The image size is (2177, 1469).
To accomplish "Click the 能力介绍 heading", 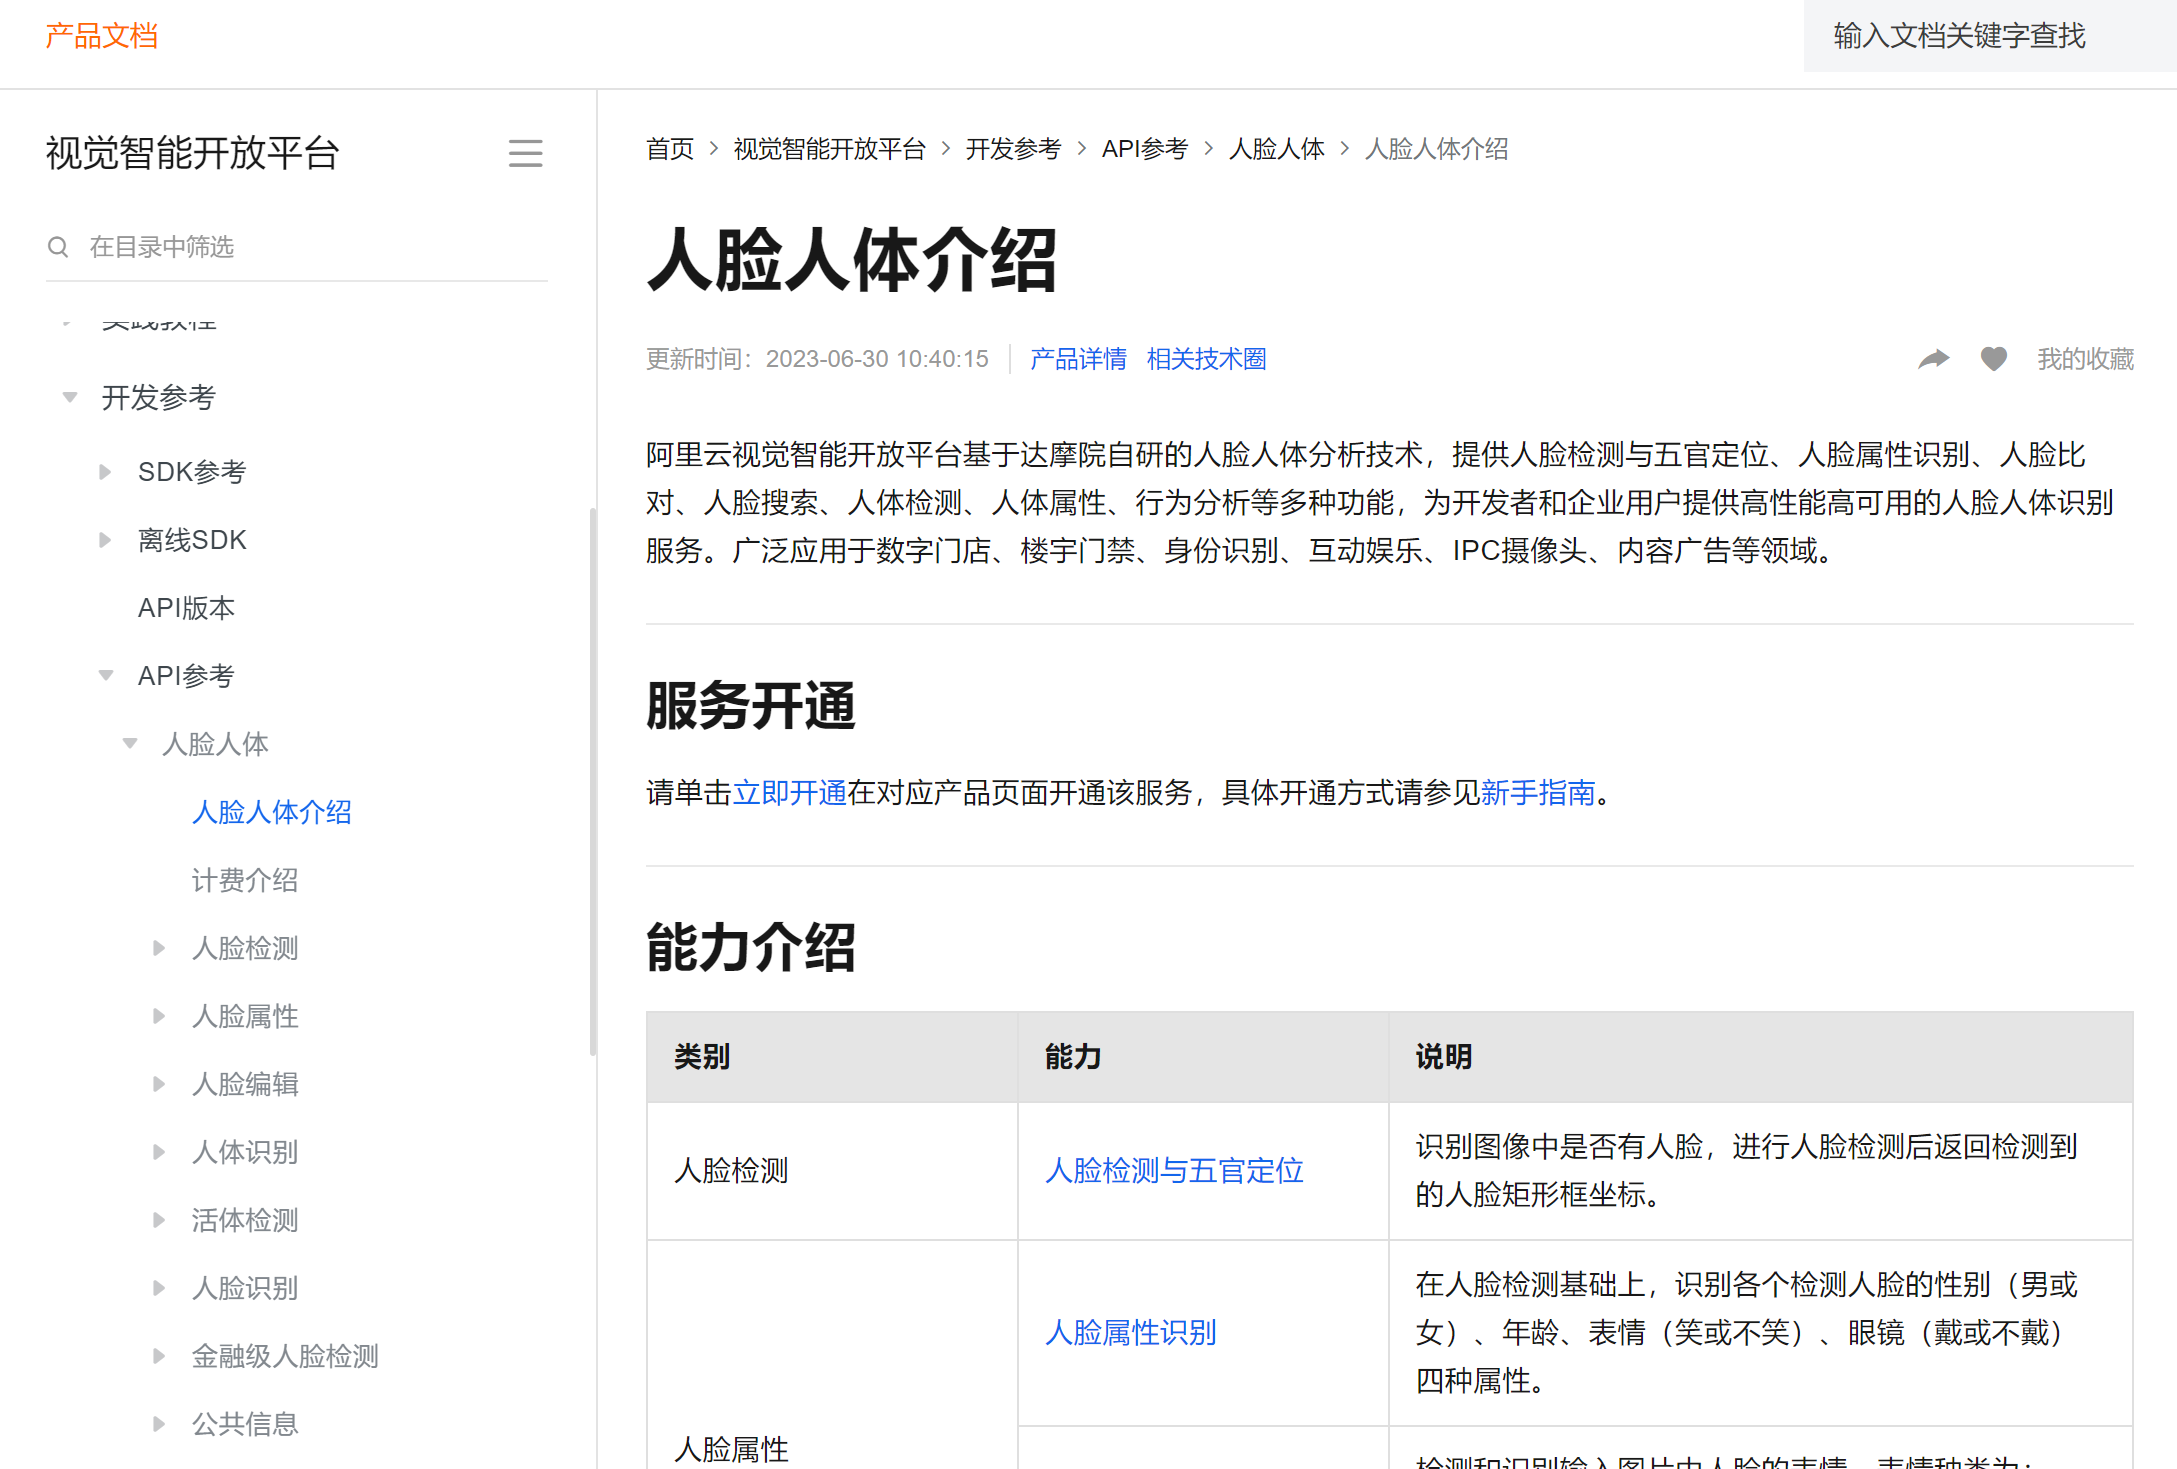I will 751,948.
